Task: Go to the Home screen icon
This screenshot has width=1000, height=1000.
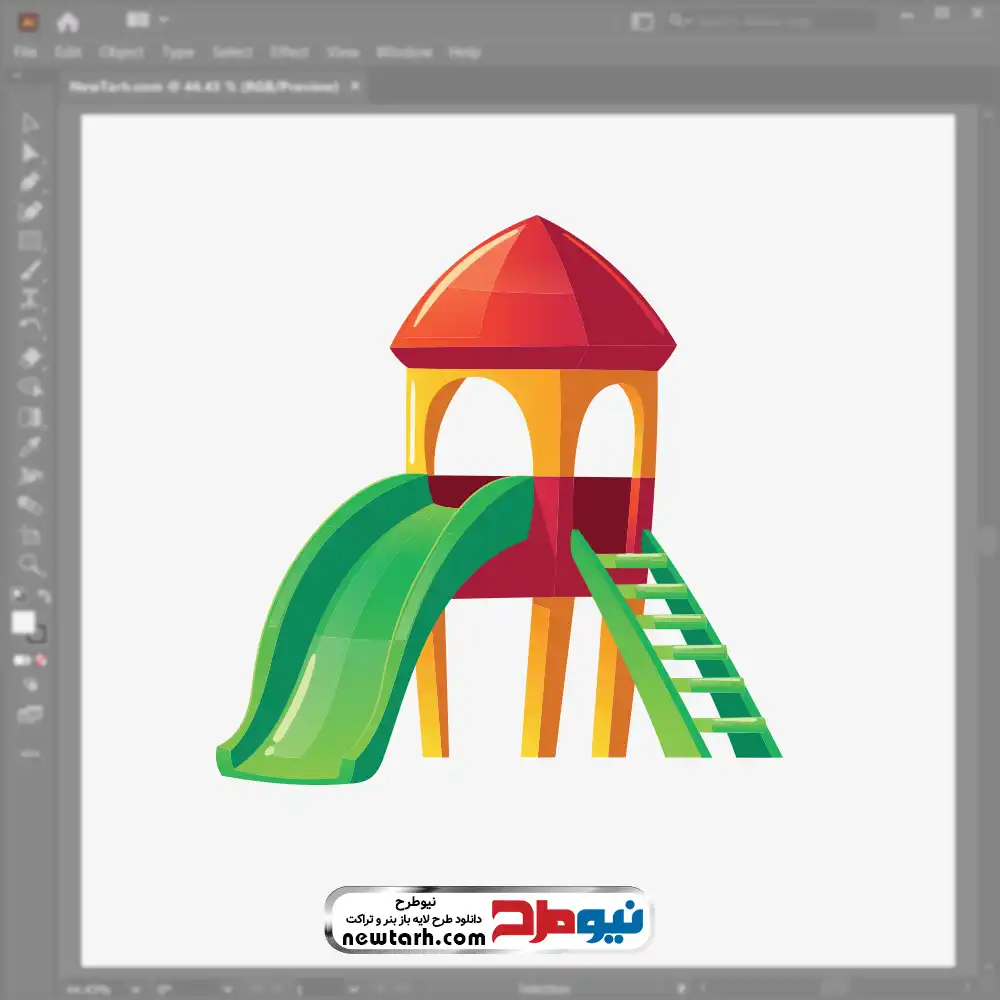Action: (67, 21)
